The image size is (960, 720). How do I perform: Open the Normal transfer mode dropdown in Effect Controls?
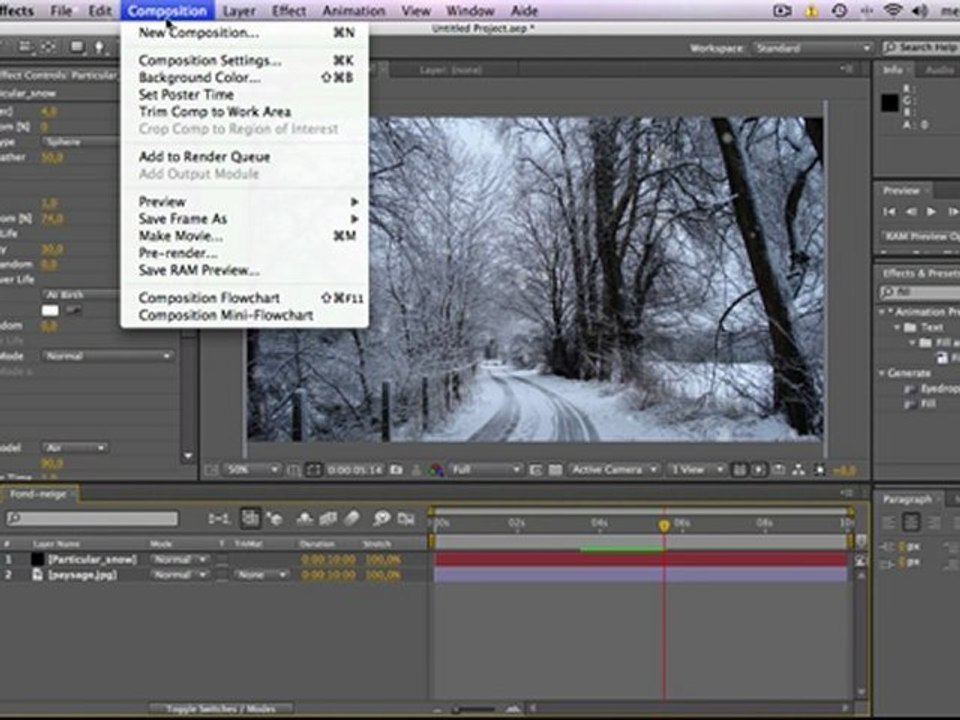(107, 356)
